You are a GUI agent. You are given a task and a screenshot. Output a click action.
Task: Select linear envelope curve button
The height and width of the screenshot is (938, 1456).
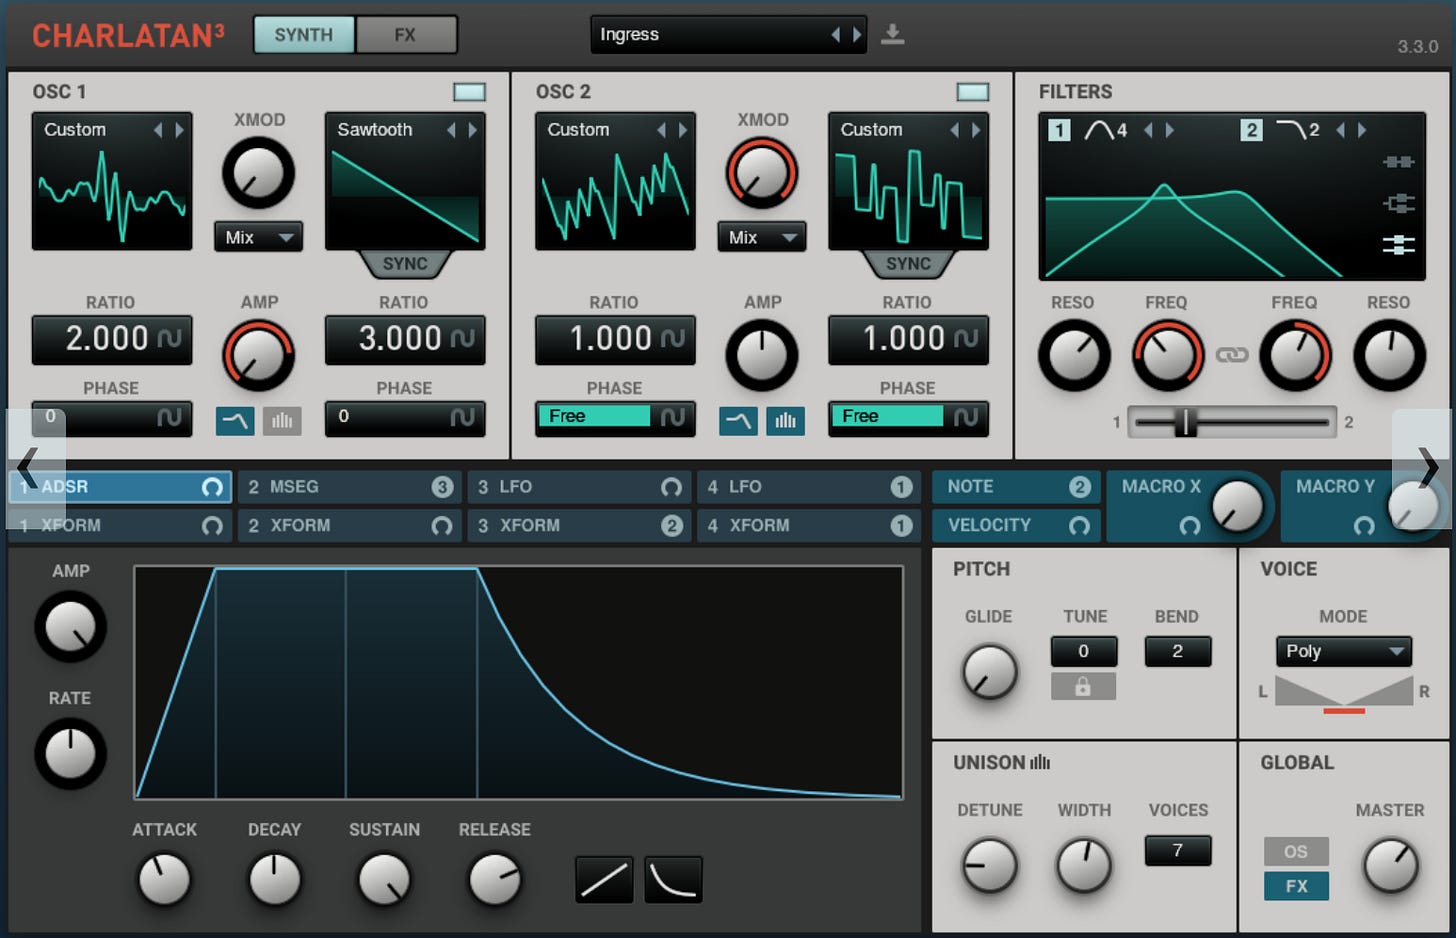coord(604,880)
